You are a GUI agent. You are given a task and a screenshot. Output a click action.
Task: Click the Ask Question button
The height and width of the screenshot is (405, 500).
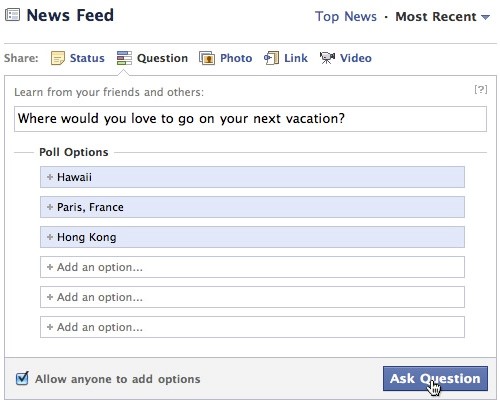point(435,379)
